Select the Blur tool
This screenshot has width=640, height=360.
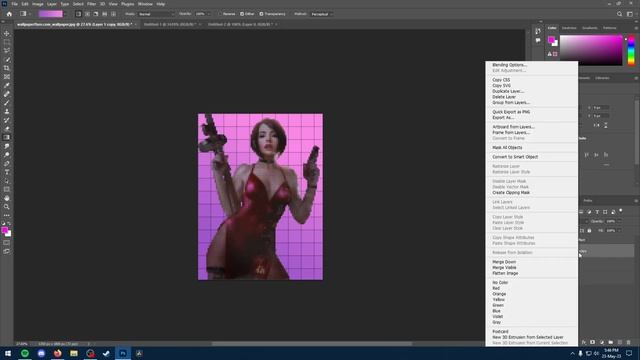click(7, 146)
